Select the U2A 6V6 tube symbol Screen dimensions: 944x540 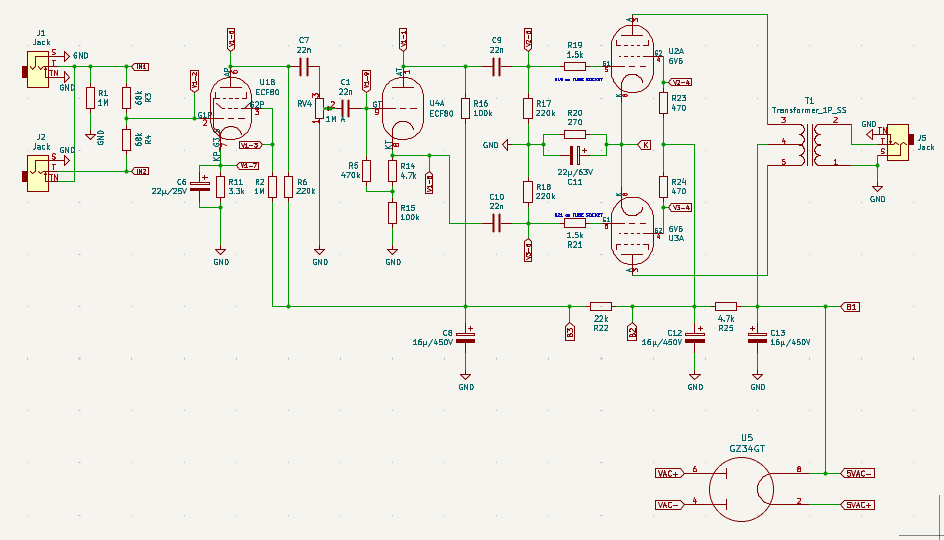[x=631, y=60]
